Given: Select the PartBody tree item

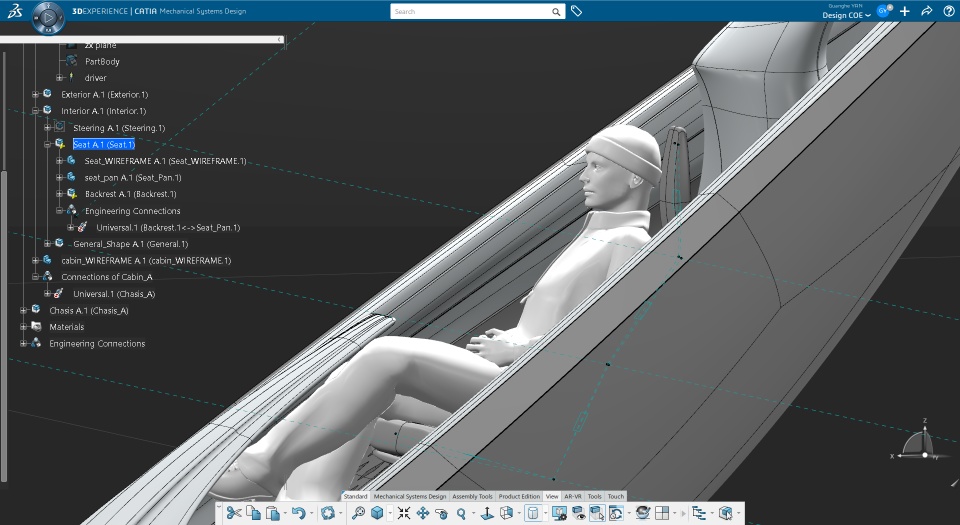Looking at the screenshot, I should tap(102, 61).
